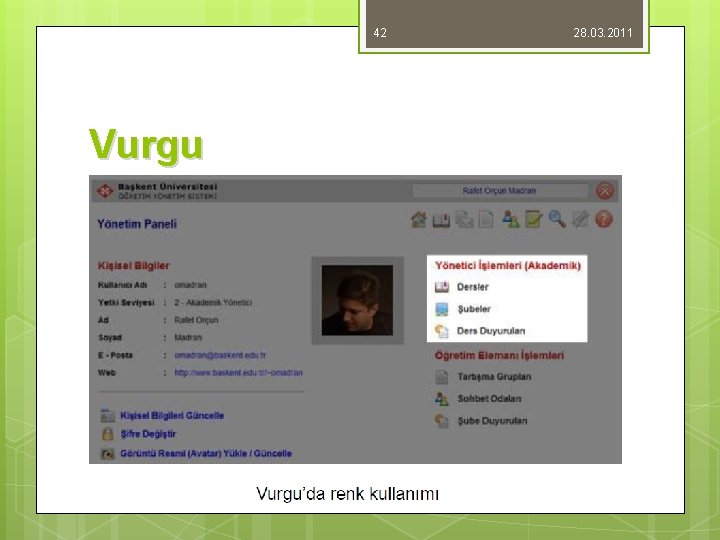Click the Öğretim Elemanı İşlemleri heading

(499, 355)
